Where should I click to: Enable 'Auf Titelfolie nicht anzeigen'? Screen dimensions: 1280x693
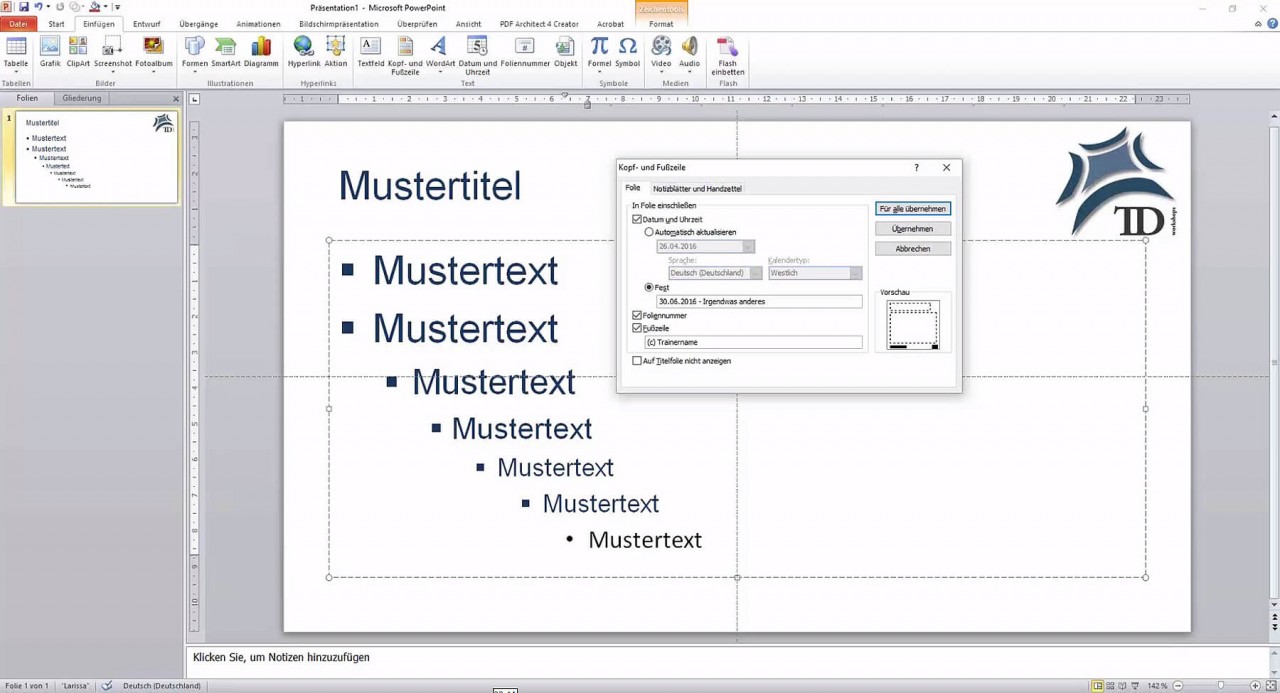tap(637, 361)
